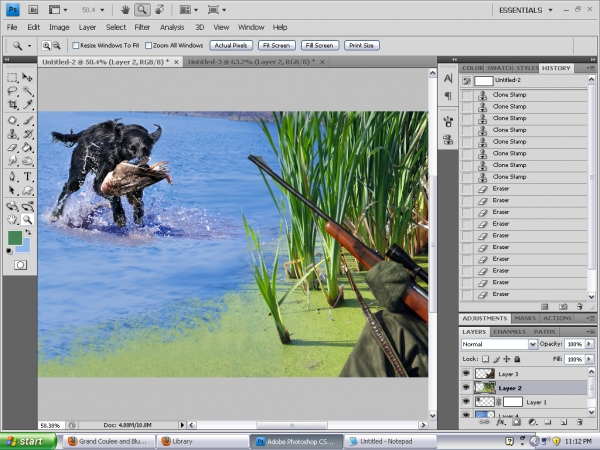Image resolution: width=600 pixels, height=450 pixels.
Task: Select the Eraser tool
Action: coord(12,147)
